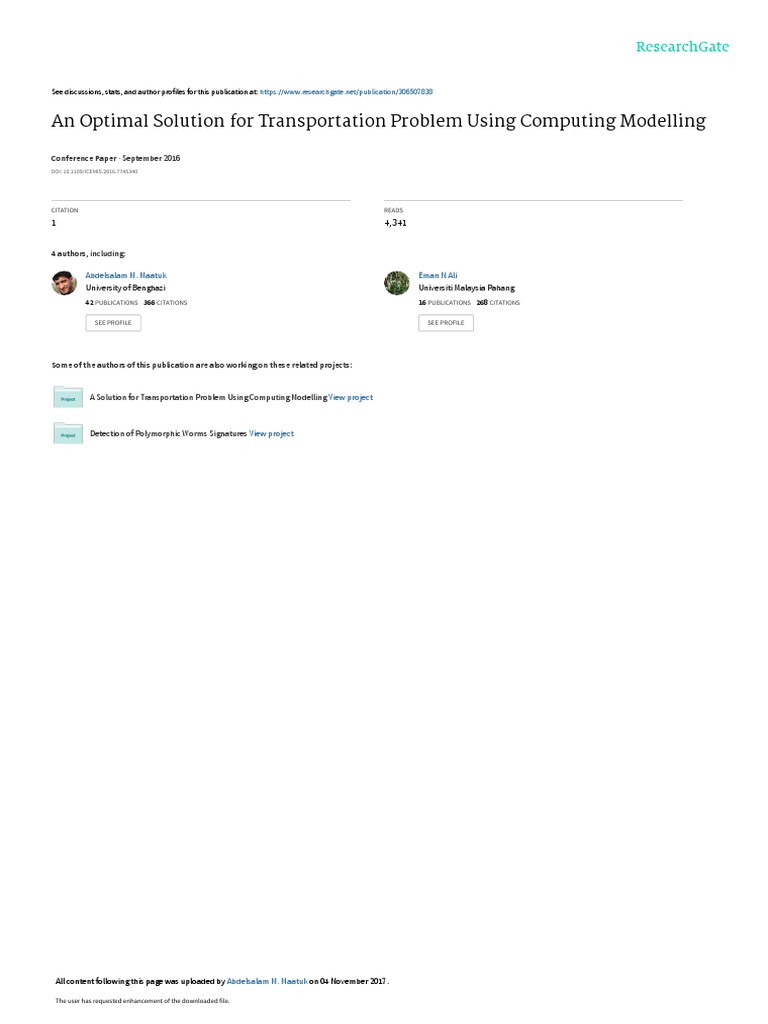View project for Polymorphic Worms Signatures
768x1024 pixels.
[272, 434]
